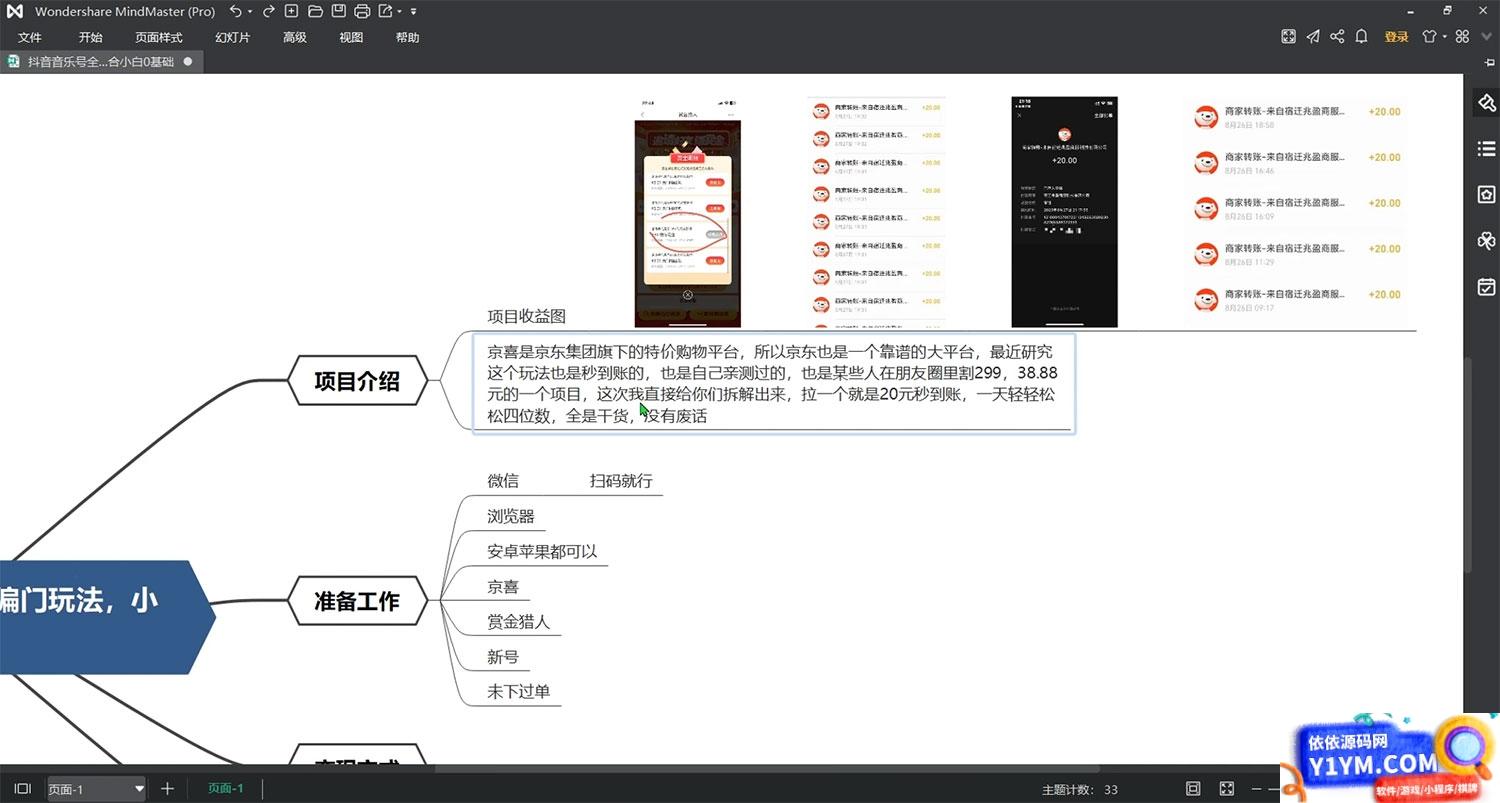Click the 主题计数: 33 status text

point(1080,790)
